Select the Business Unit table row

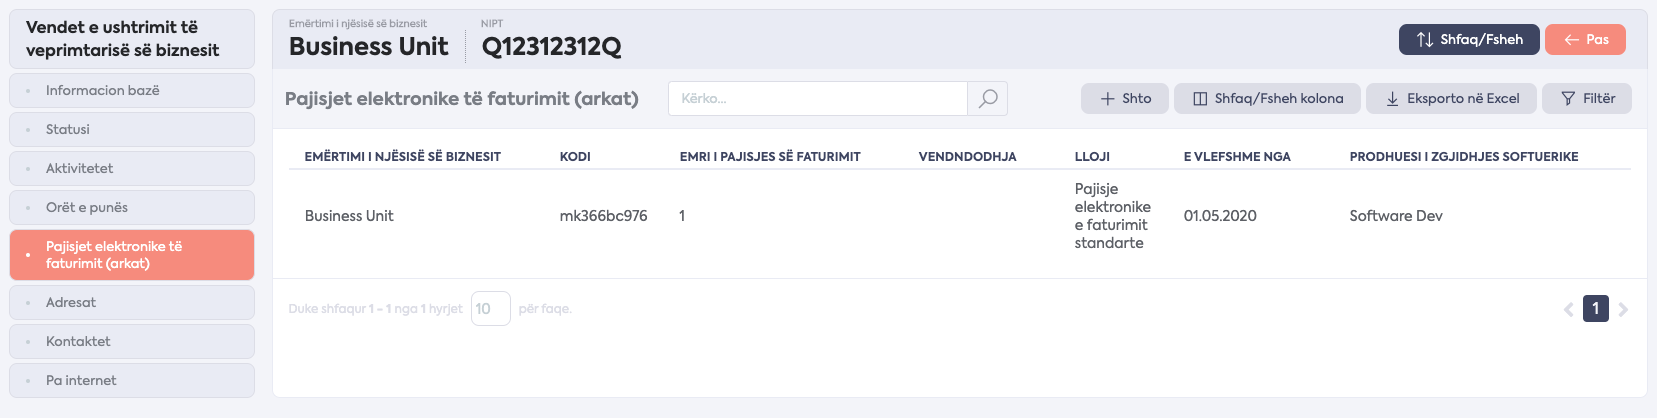tap(960, 216)
